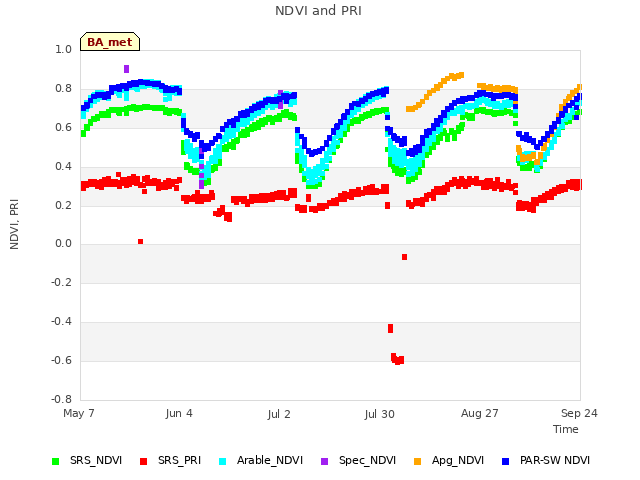Click the 0.8 y-axis tick label
The width and height of the screenshot is (640, 480).
coord(63,88)
